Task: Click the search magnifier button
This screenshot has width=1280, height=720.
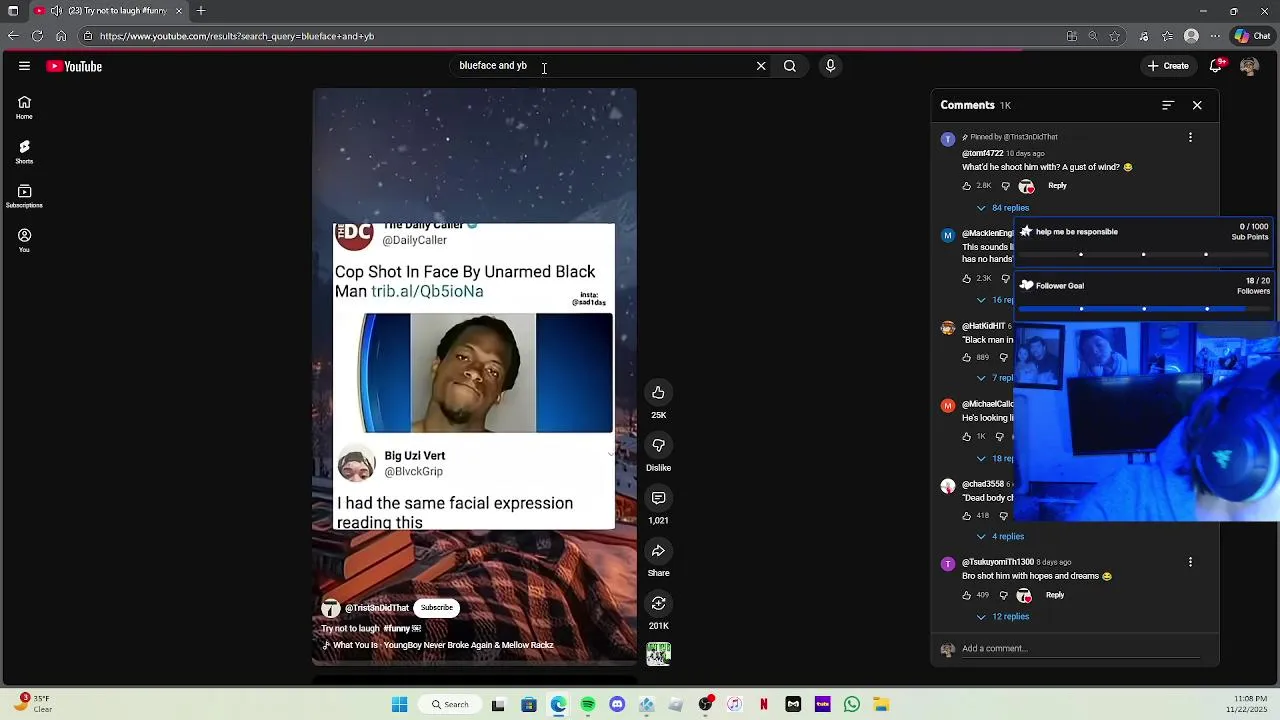Action: pos(790,66)
